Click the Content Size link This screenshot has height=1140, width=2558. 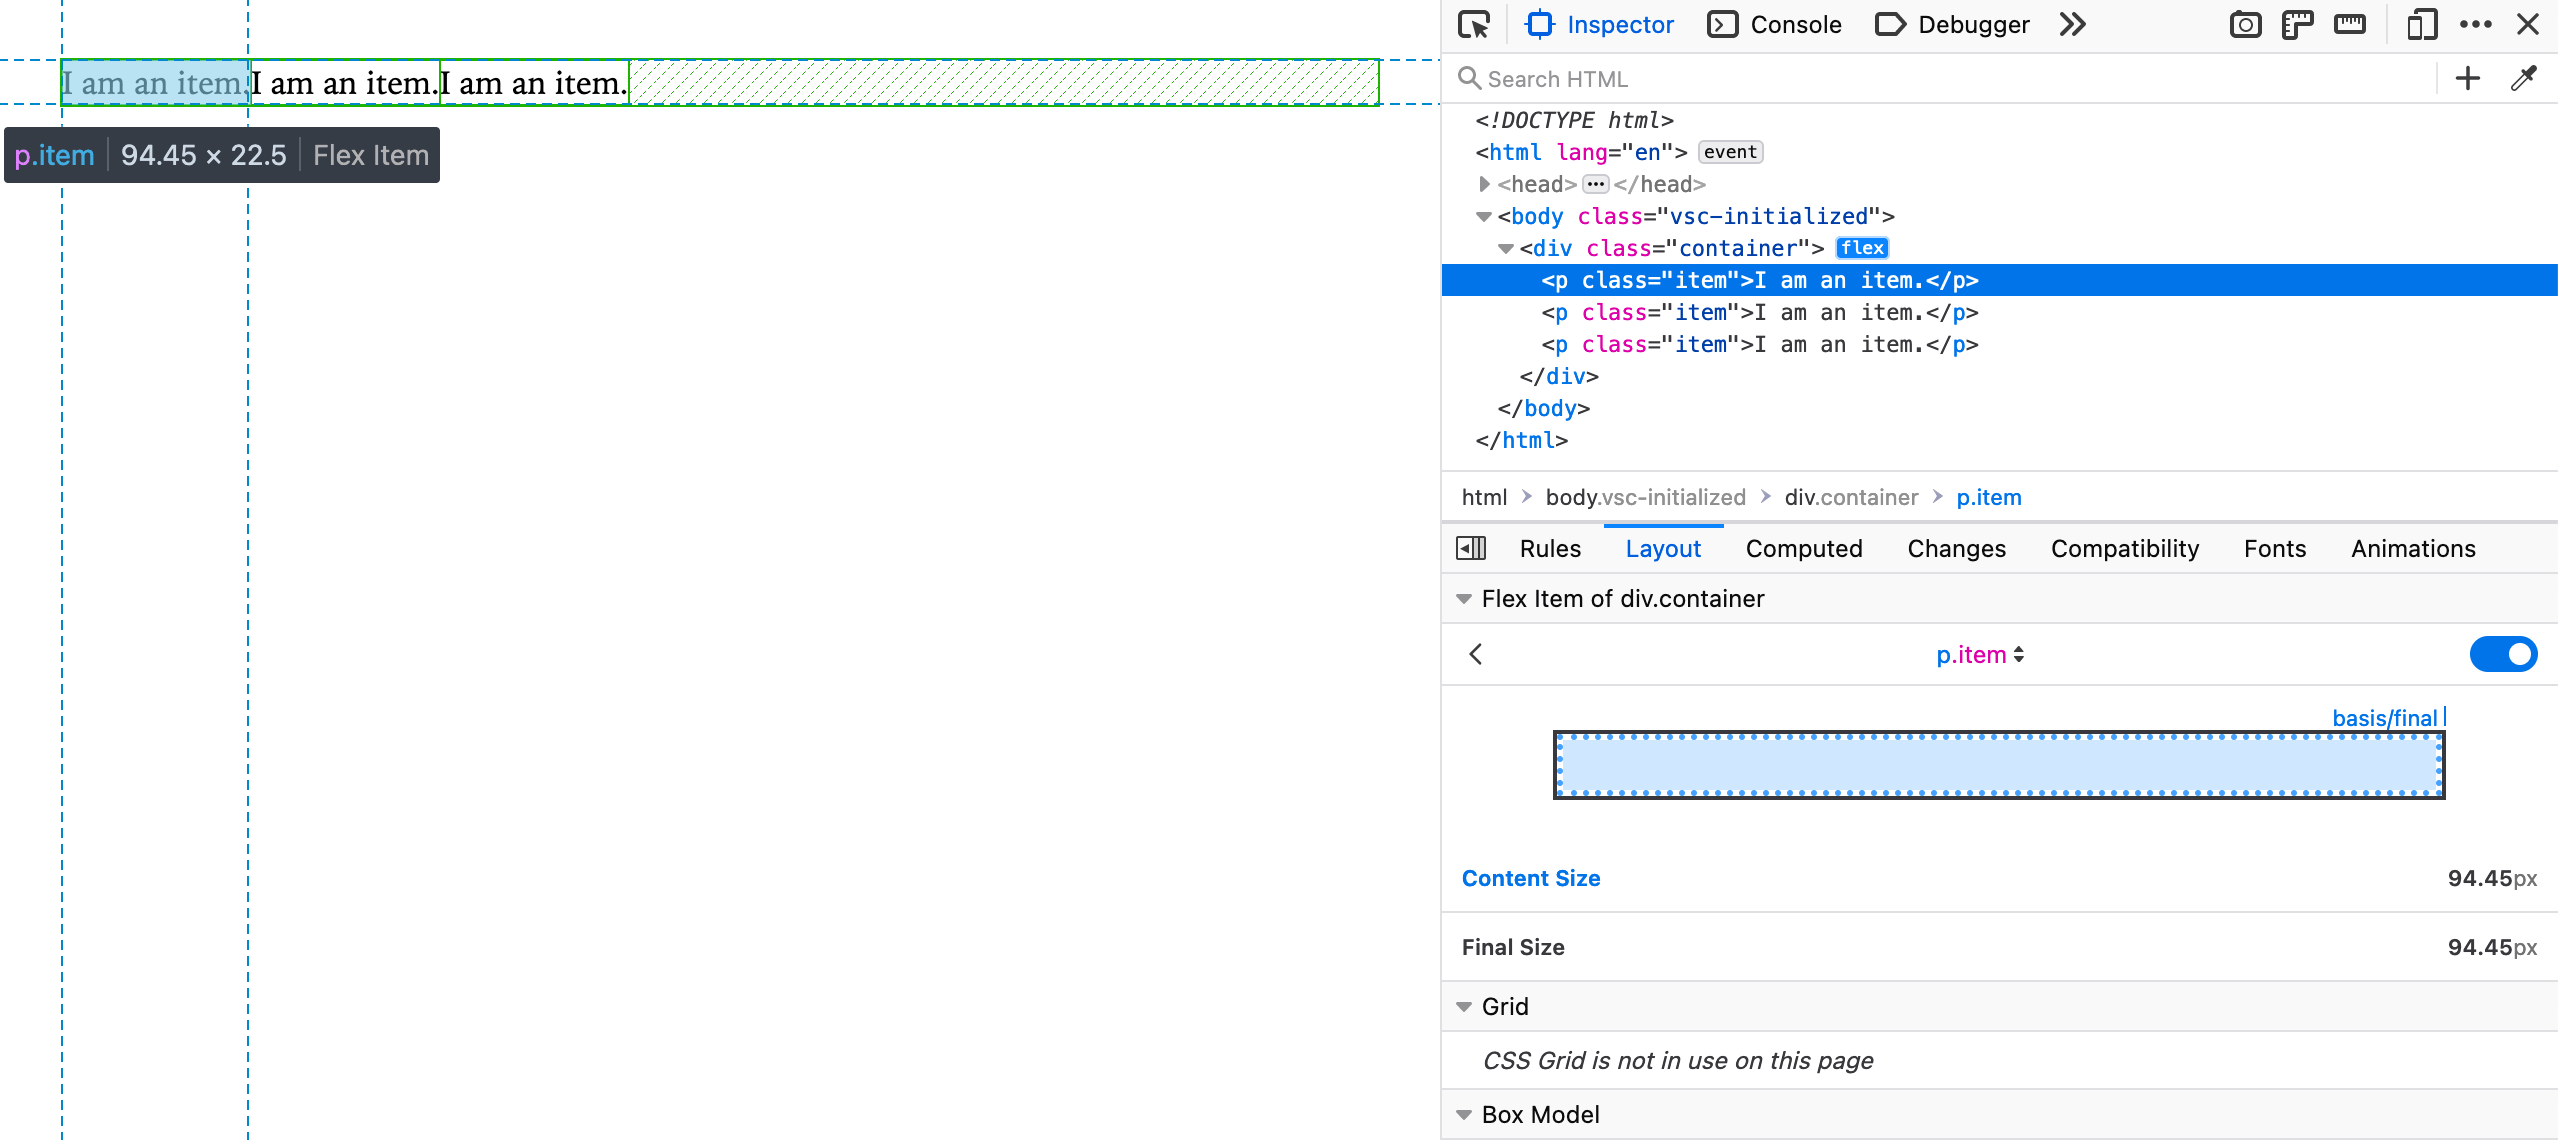pos(1529,878)
